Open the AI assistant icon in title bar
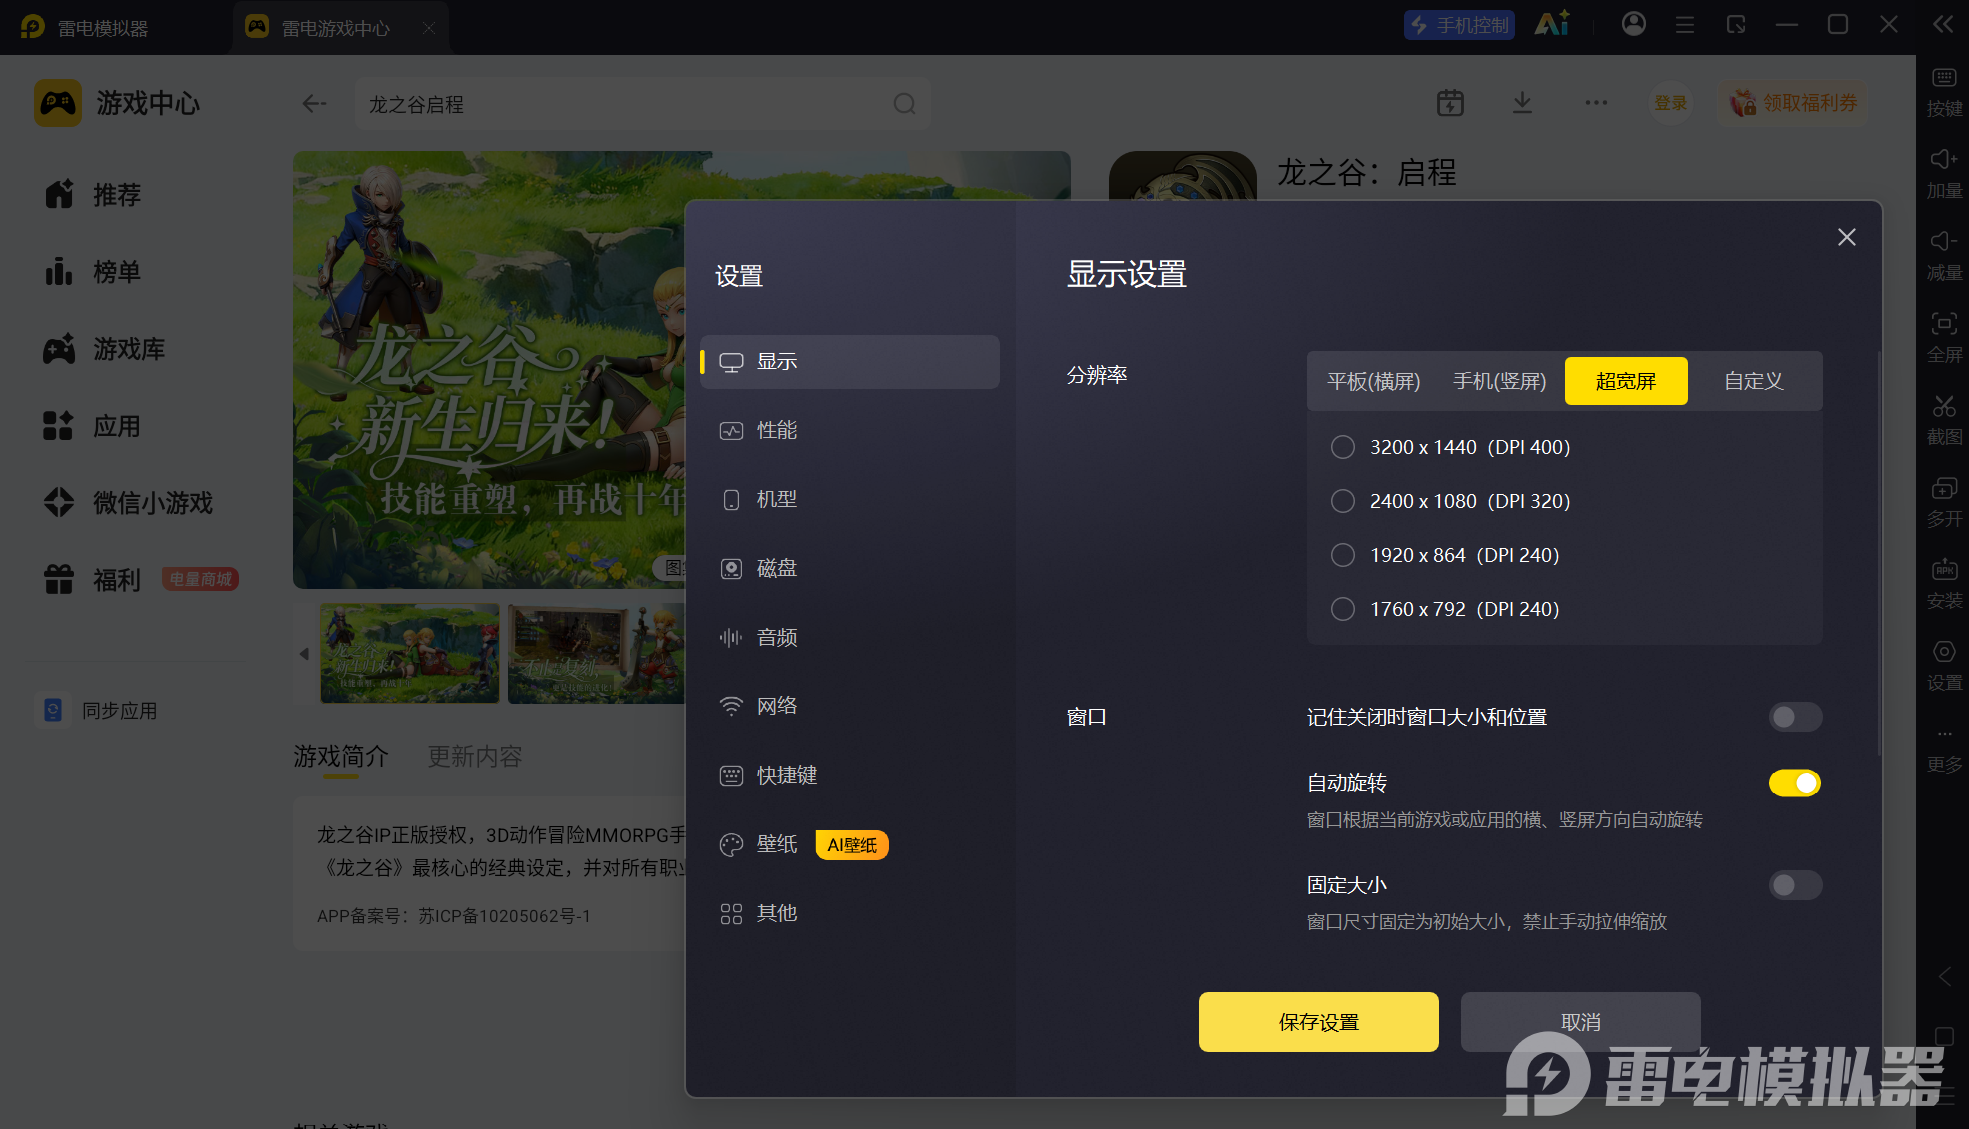Viewport: 1969px width, 1129px height. point(1553,23)
